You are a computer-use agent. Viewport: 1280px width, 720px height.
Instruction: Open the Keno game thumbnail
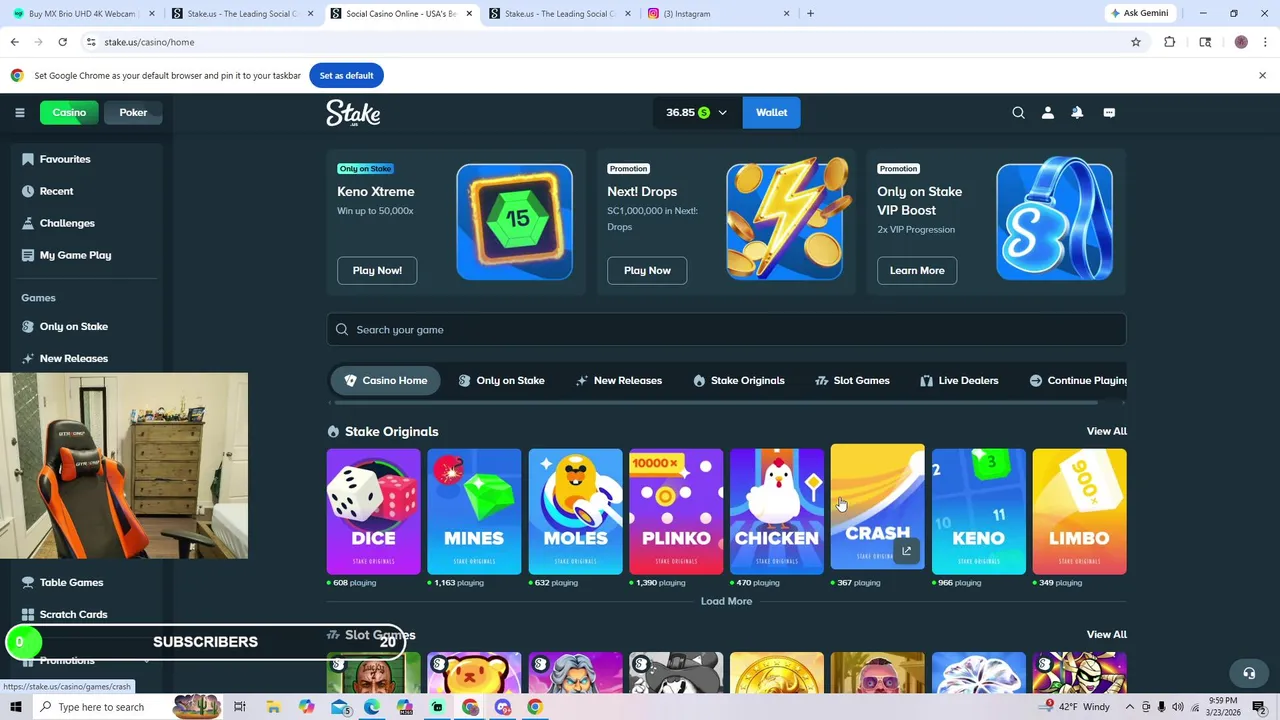(x=978, y=511)
